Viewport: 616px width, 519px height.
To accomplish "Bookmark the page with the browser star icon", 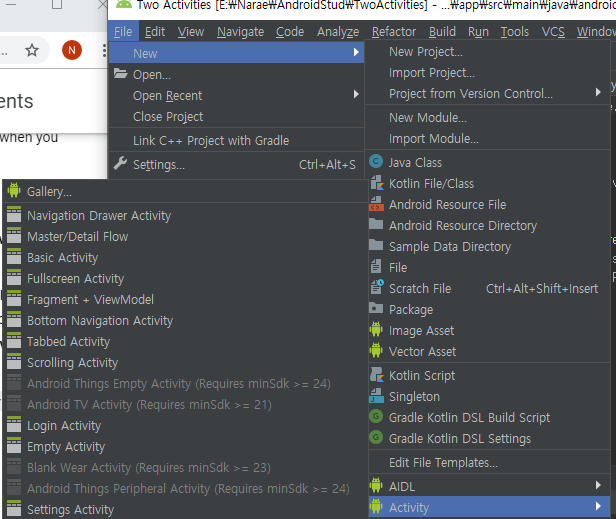I will coord(32,50).
